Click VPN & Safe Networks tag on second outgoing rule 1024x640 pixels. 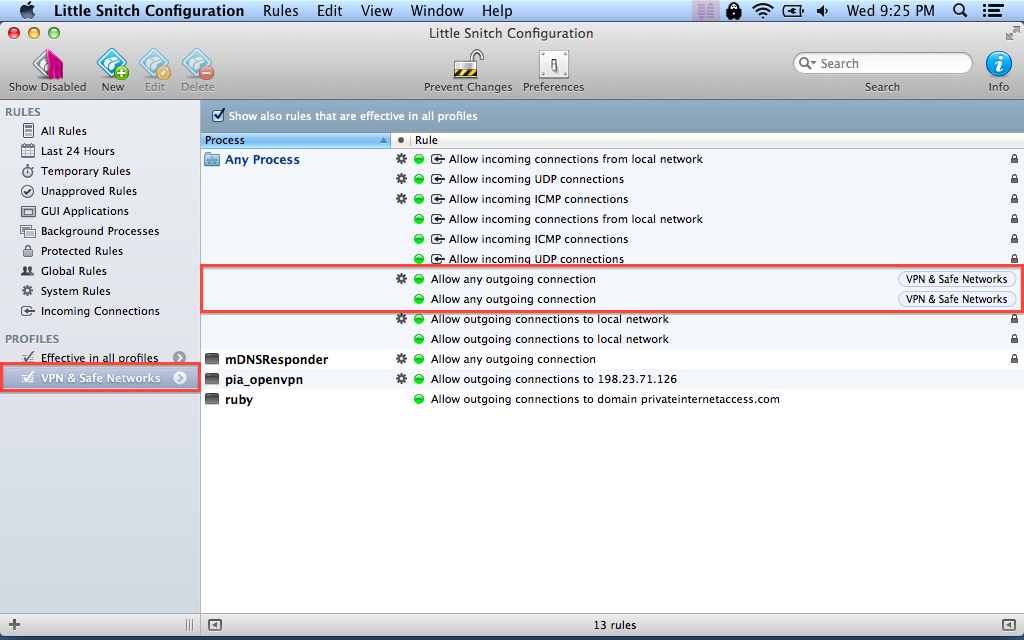click(x=957, y=299)
